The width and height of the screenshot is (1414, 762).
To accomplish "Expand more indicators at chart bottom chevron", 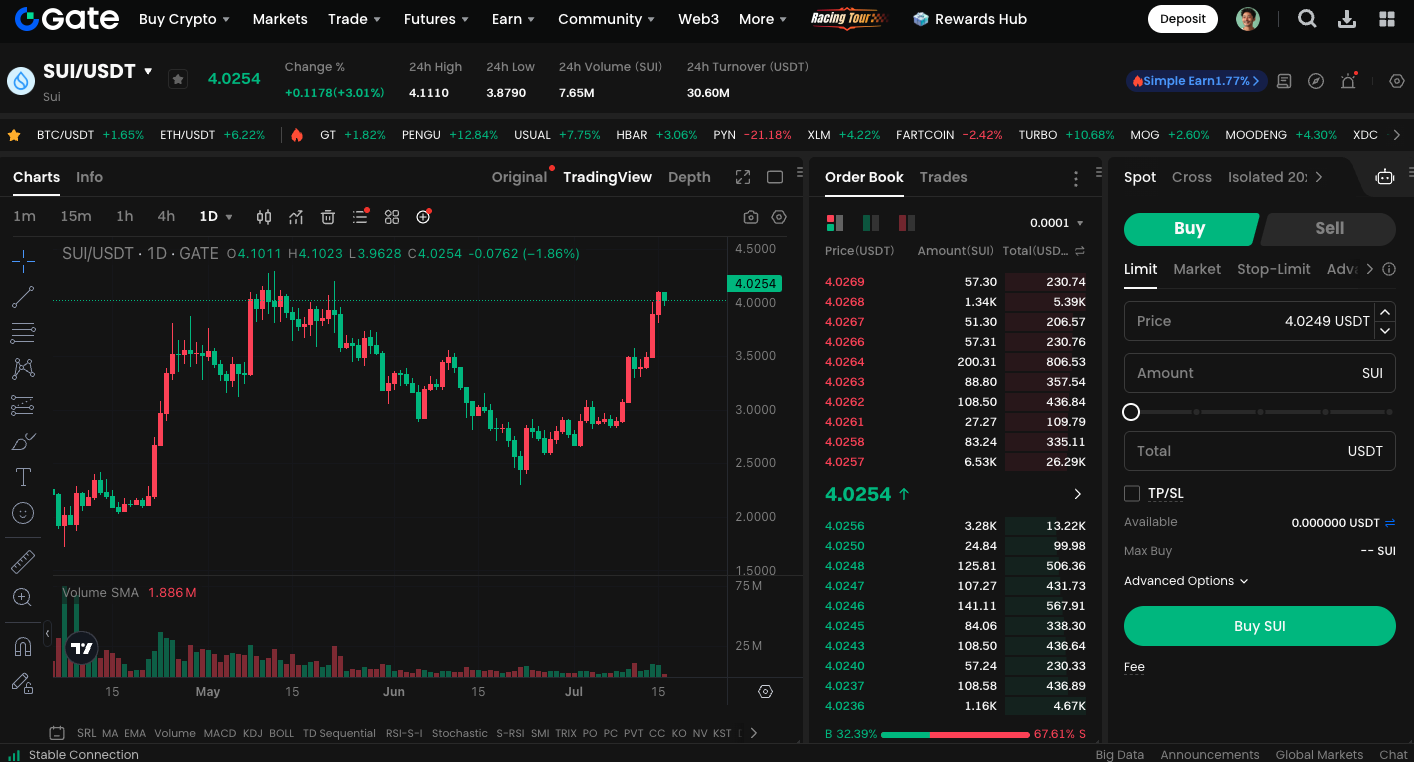I will tap(753, 733).
